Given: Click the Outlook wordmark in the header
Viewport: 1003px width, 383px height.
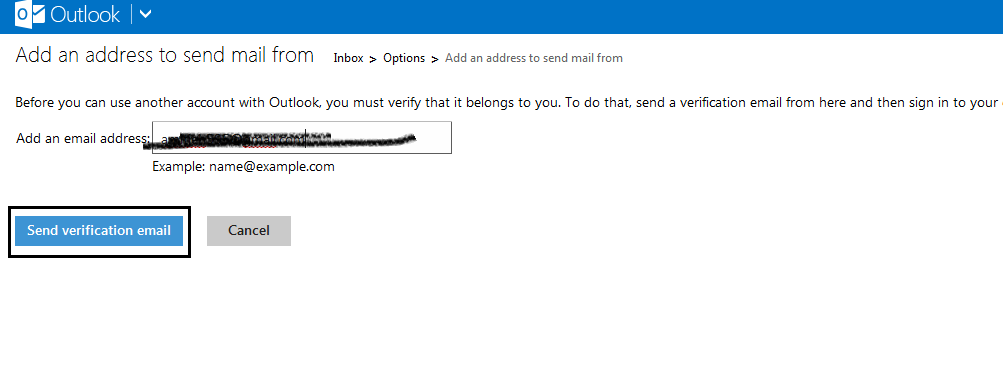Looking at the screenshot, I should (x=85, y=15).
